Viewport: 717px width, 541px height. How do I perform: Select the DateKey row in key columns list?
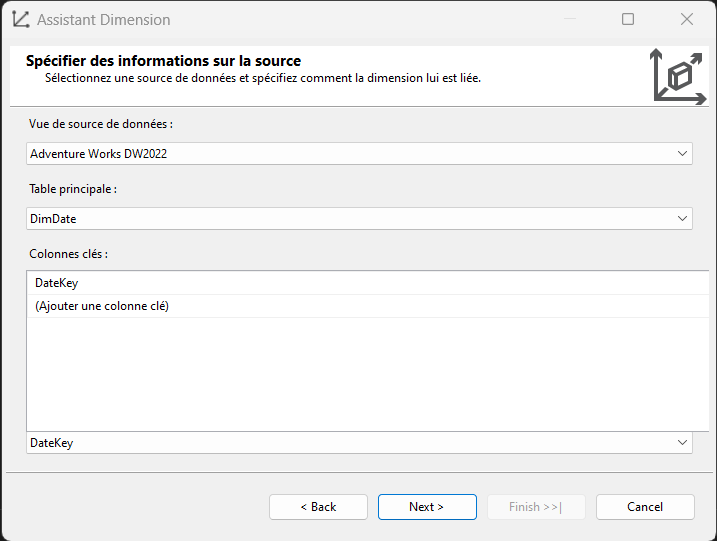click(x=369, y=283)
